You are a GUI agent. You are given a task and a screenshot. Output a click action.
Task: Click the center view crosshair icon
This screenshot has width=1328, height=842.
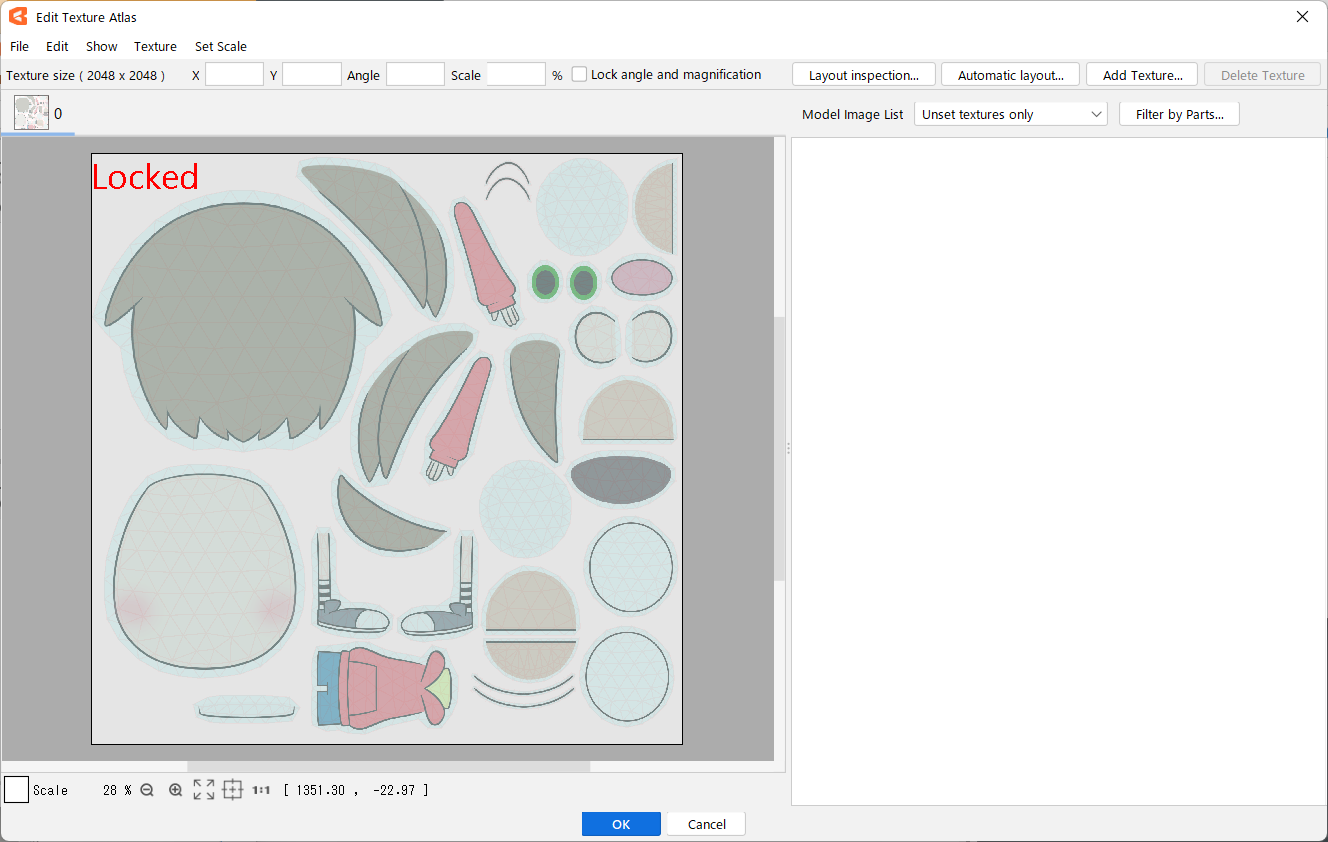pos(232,790)
